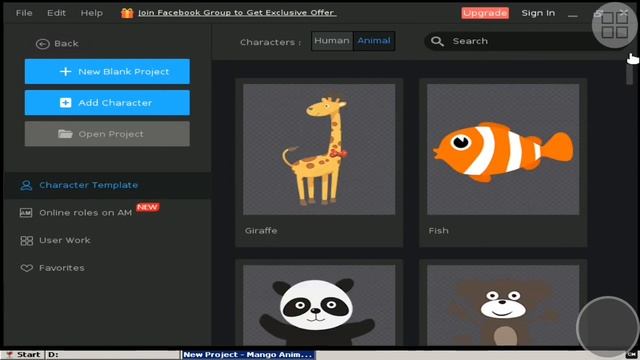This screenshot has width=640, height=360.
Task: Click the Character Template person icon
Action: click(26, 185)
